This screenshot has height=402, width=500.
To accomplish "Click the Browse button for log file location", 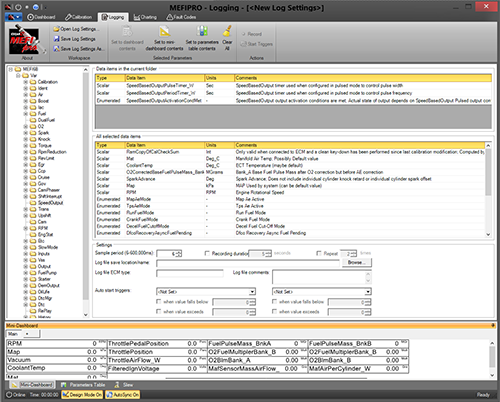I will [357, 263].
